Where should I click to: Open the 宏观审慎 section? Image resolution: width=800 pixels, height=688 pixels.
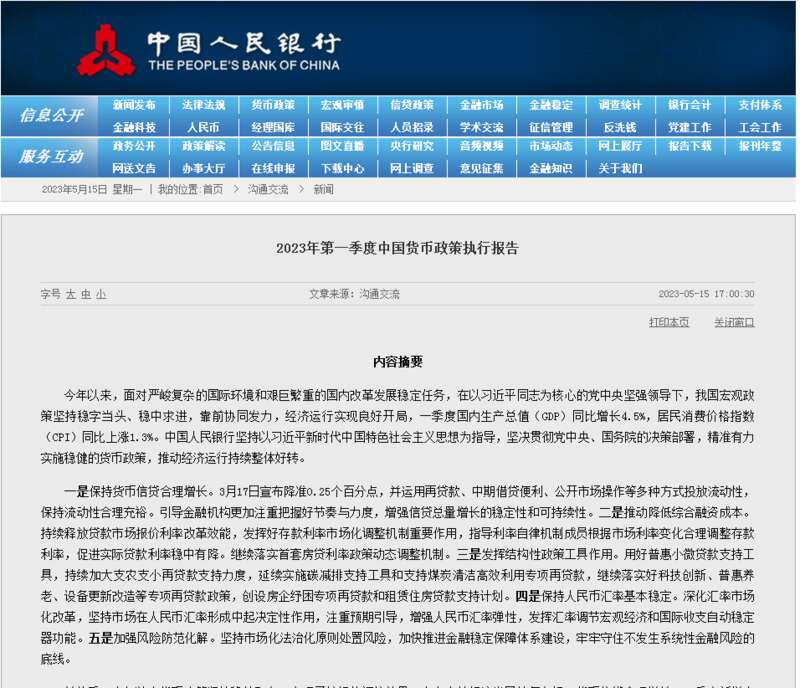pos(342,105)
